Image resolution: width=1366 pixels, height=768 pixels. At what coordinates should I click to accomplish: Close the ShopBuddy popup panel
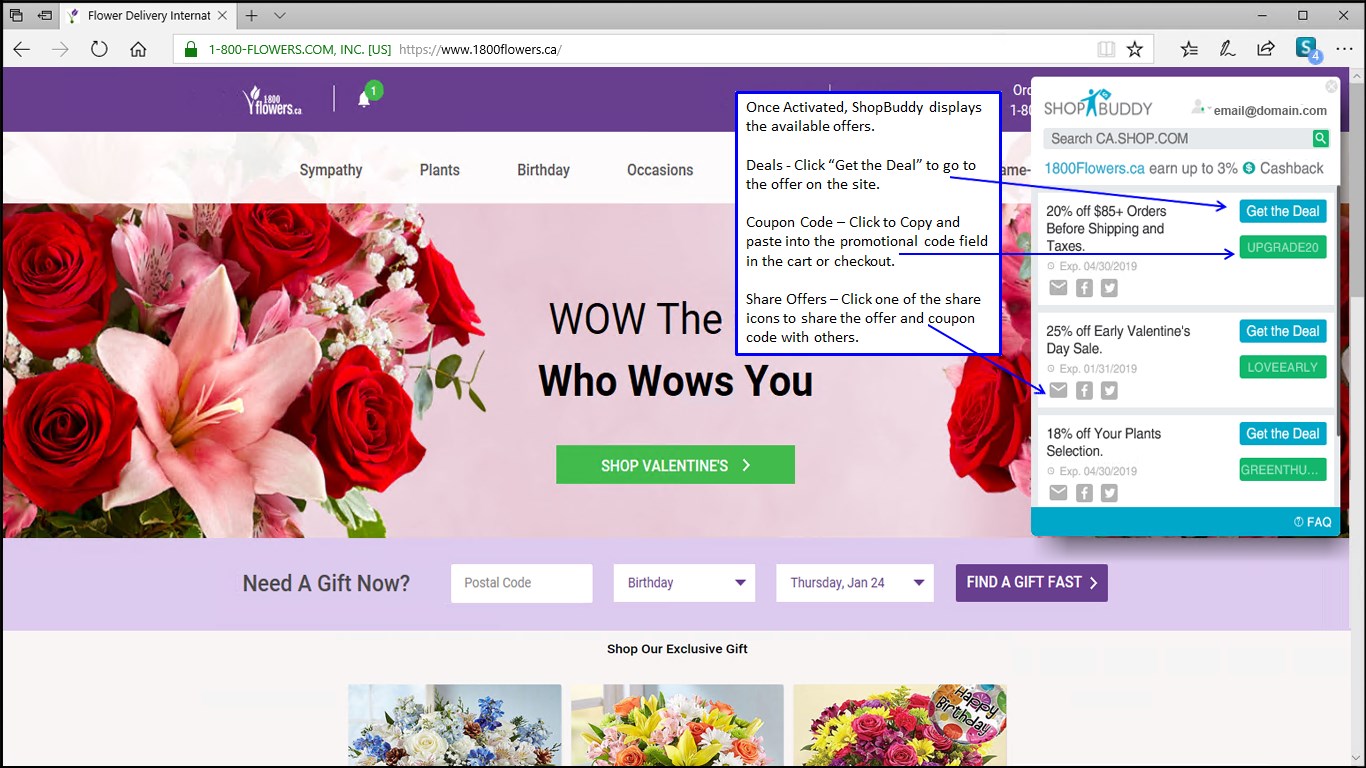[1331, 87]
